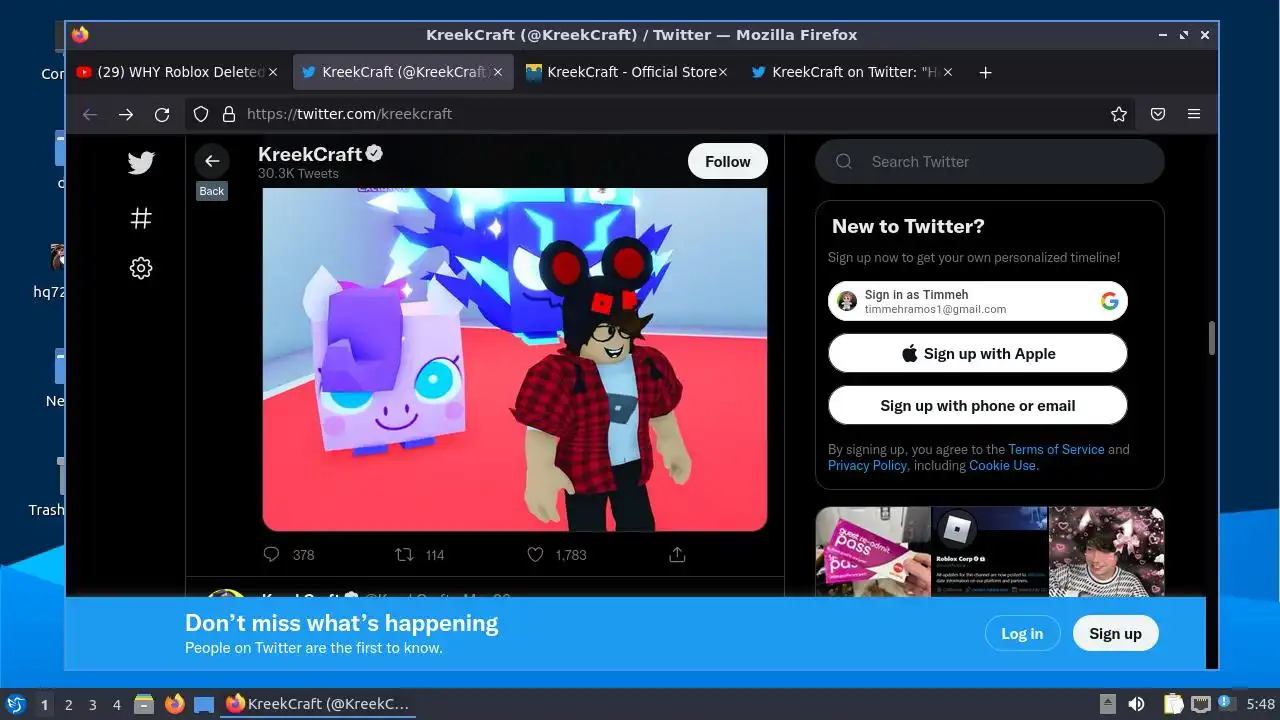Switch to workspace 4 in taskbar
Screen dimensions: 1280x720
(116, 704)
